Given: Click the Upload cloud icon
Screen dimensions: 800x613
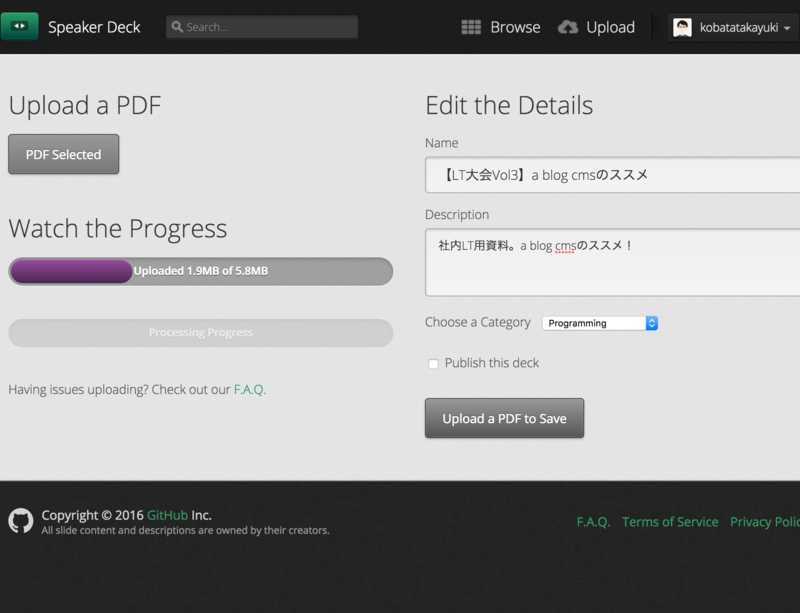Looking at the screenshot, I should 568,27.
